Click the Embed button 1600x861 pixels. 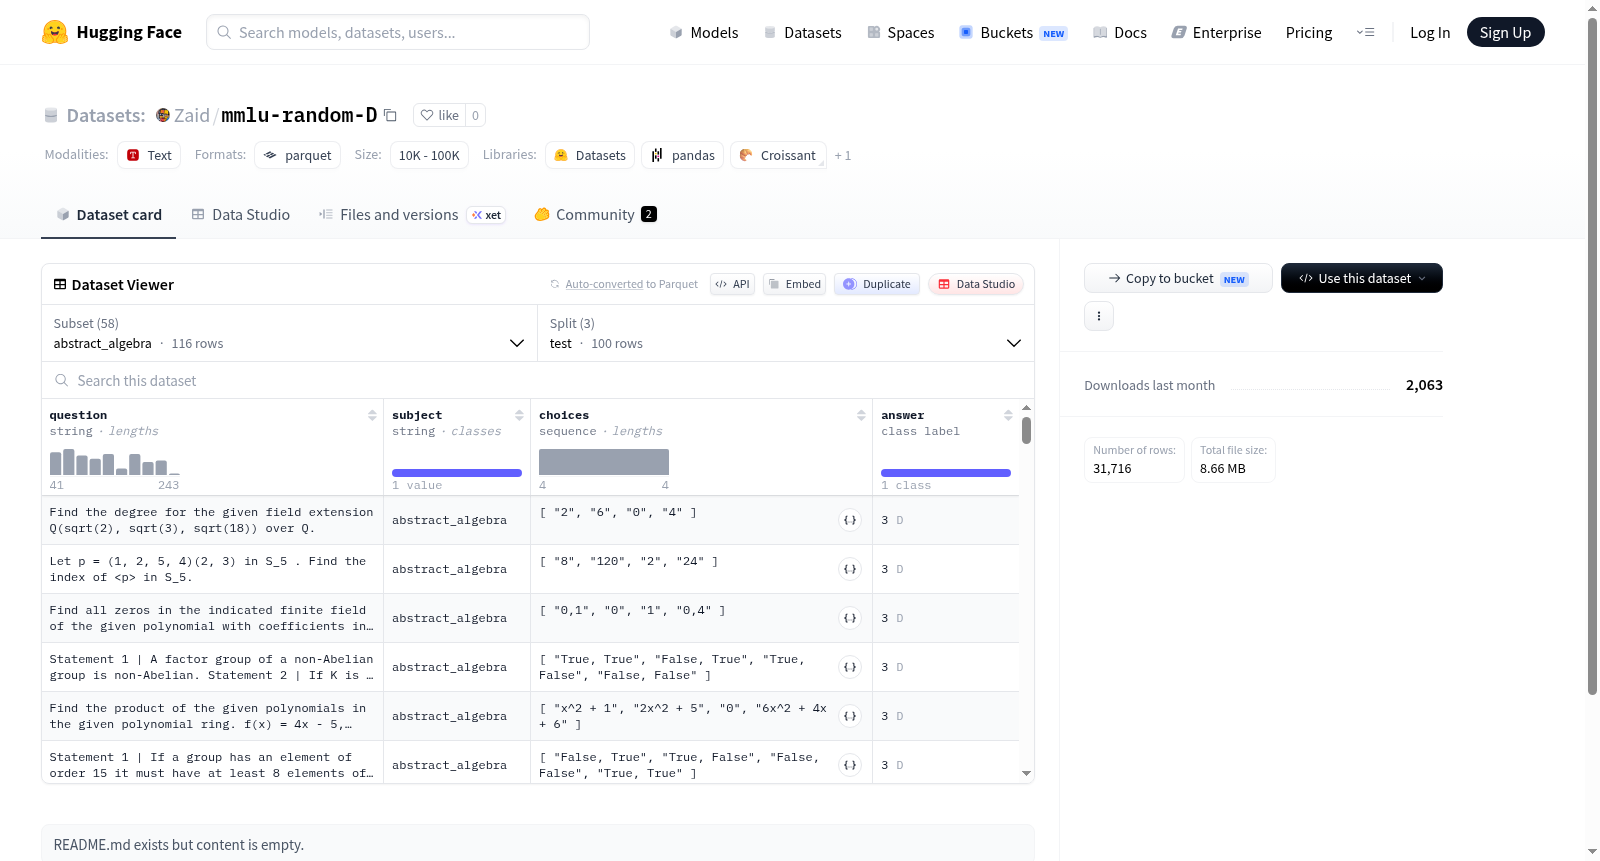pos(794,284)
